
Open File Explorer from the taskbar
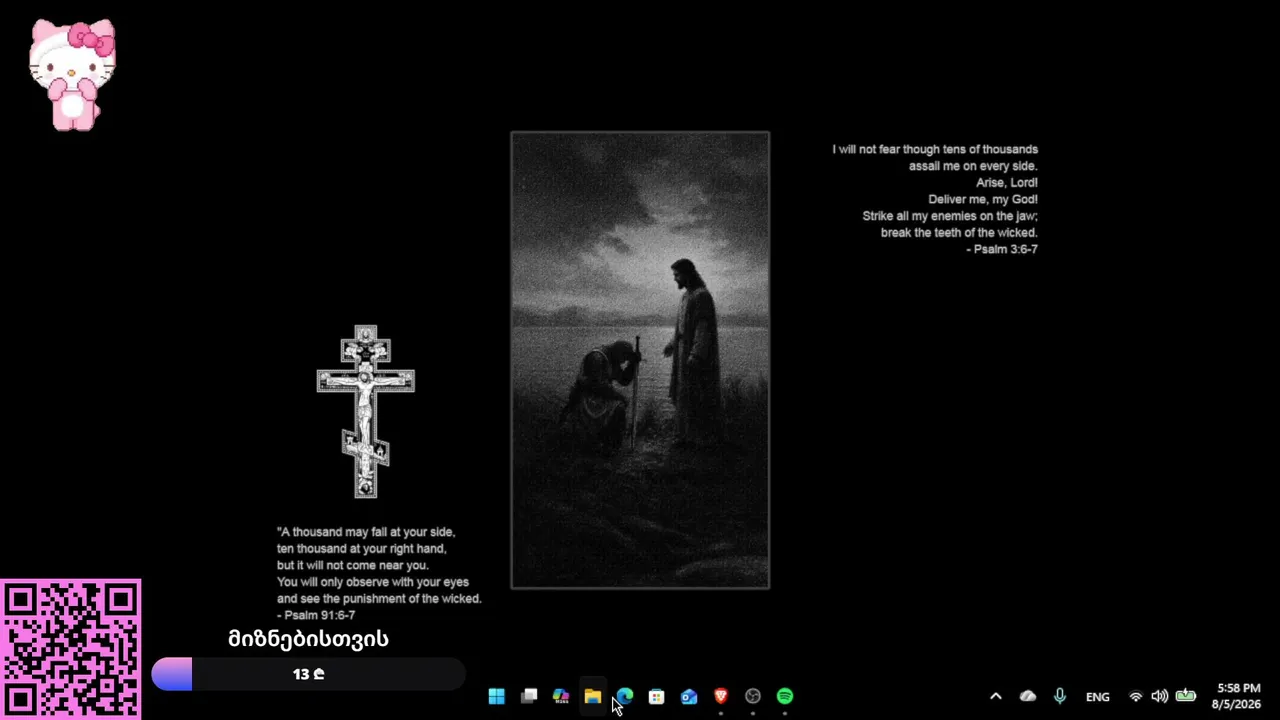[x=593, y=696]
